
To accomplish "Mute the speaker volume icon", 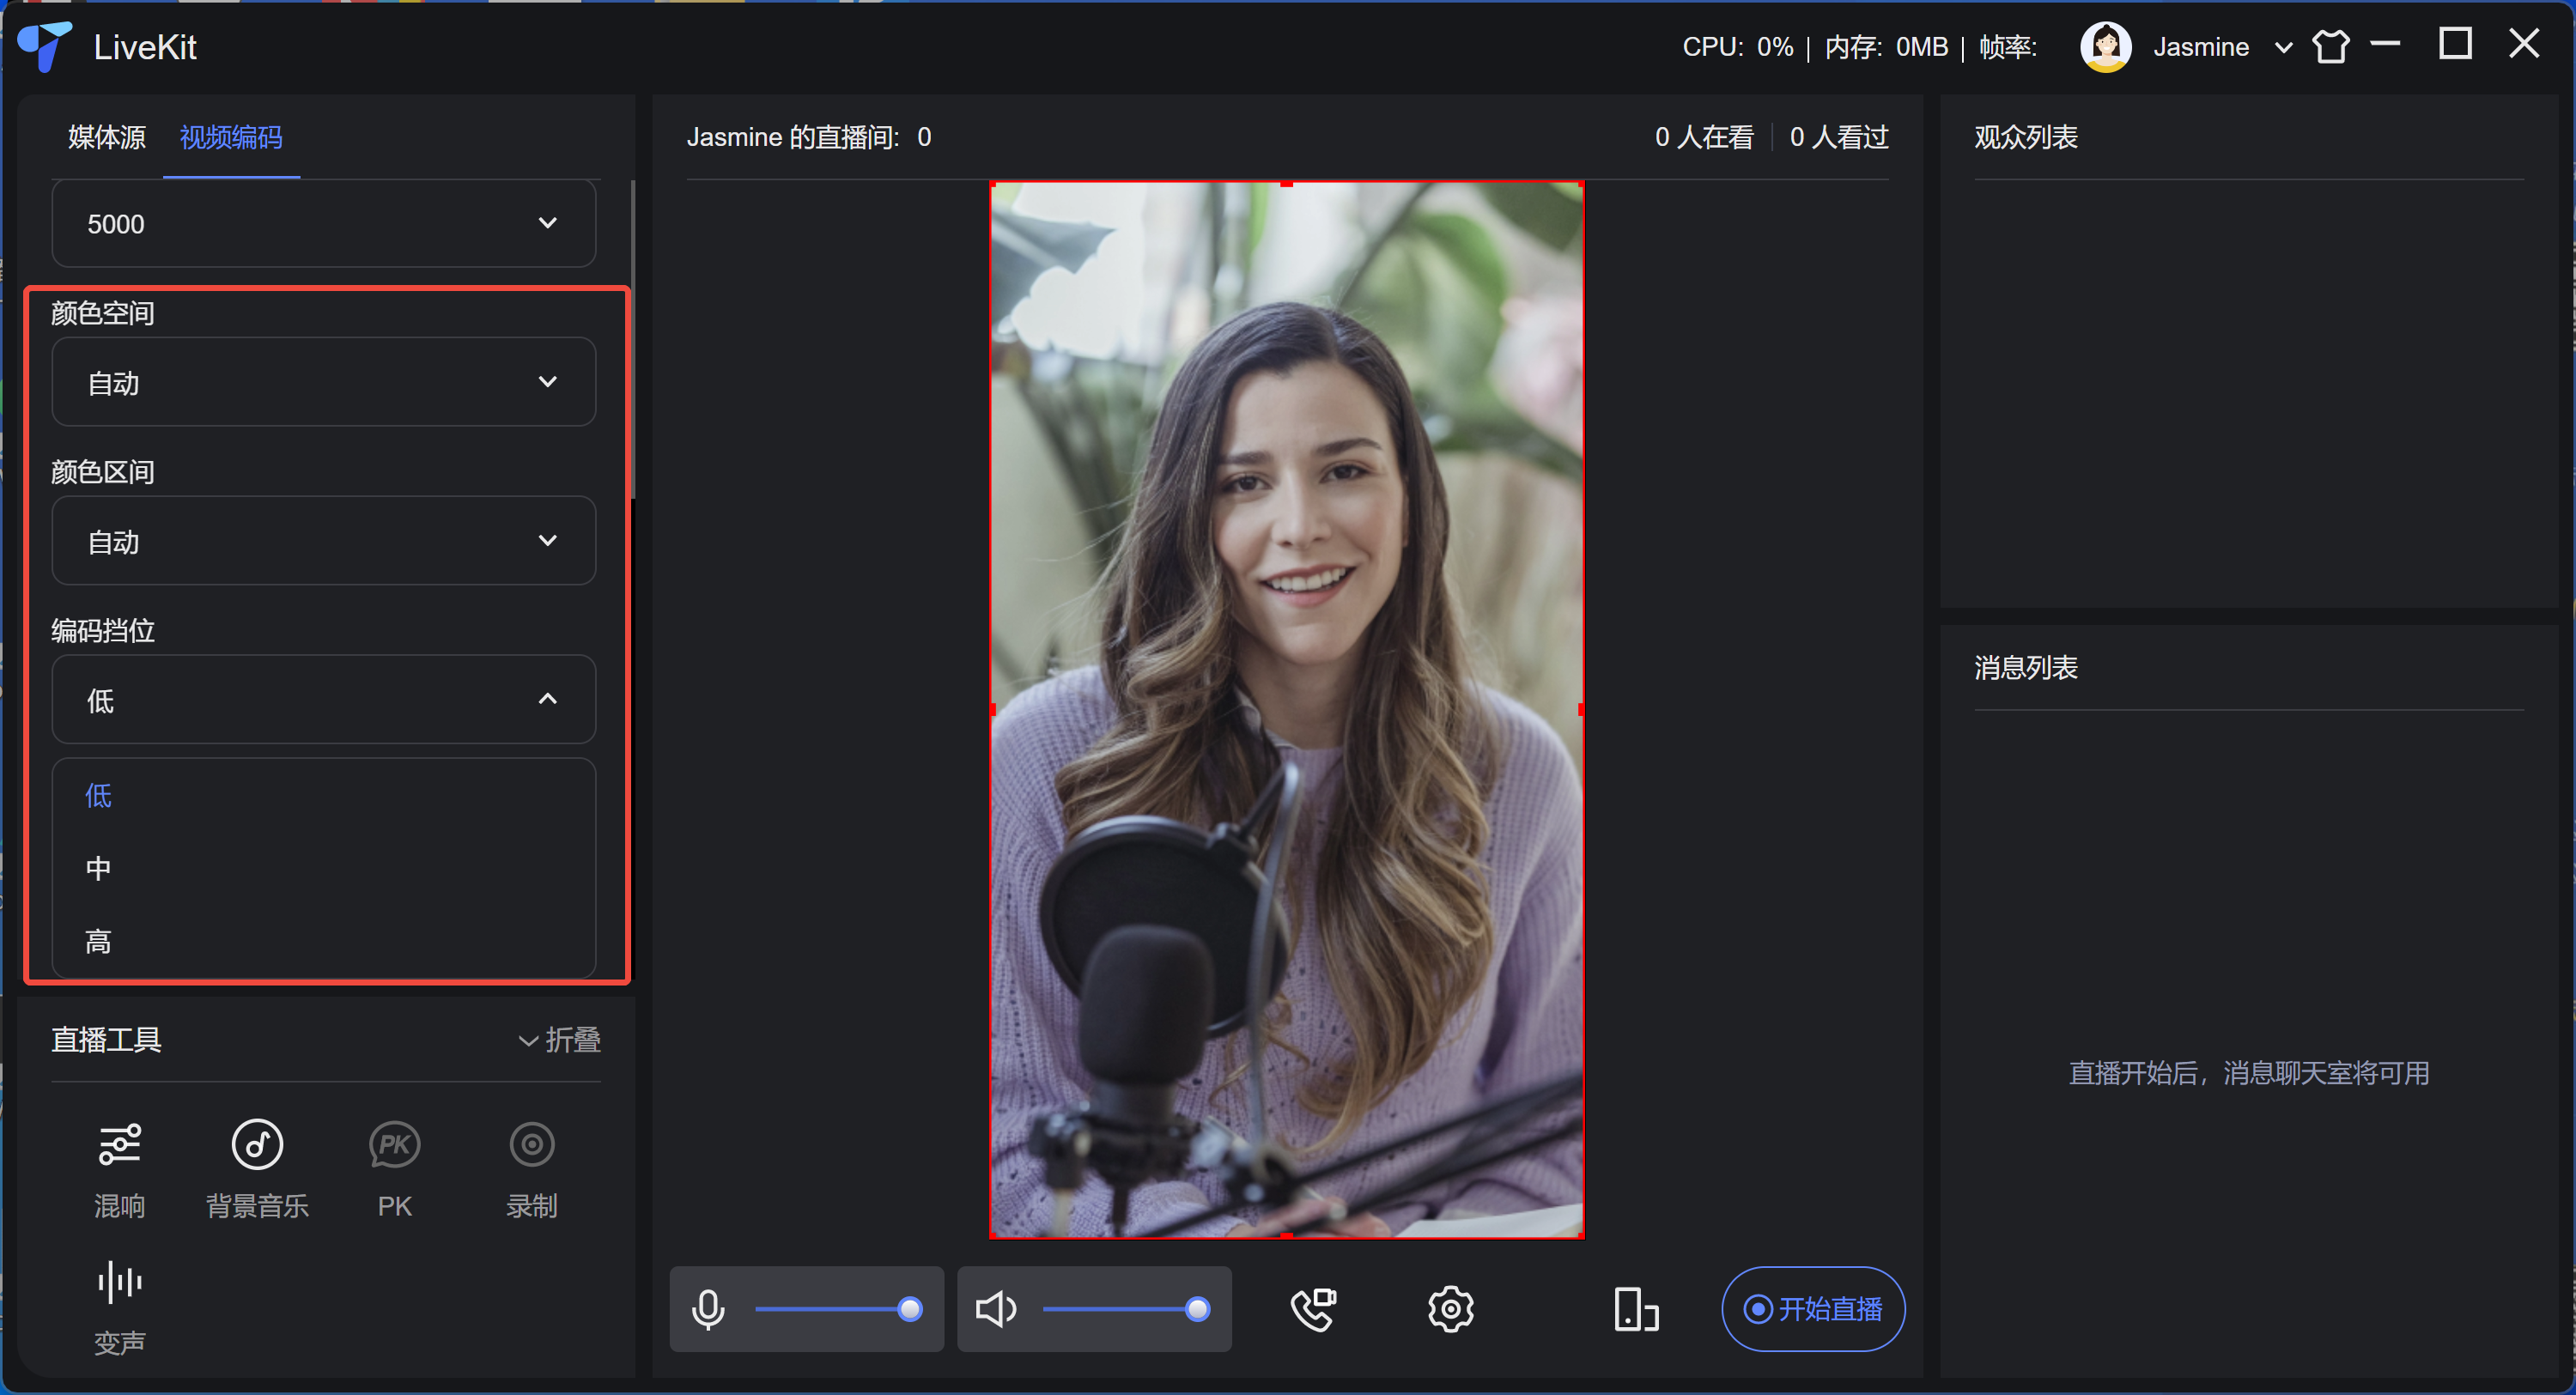I will 995,1309.
